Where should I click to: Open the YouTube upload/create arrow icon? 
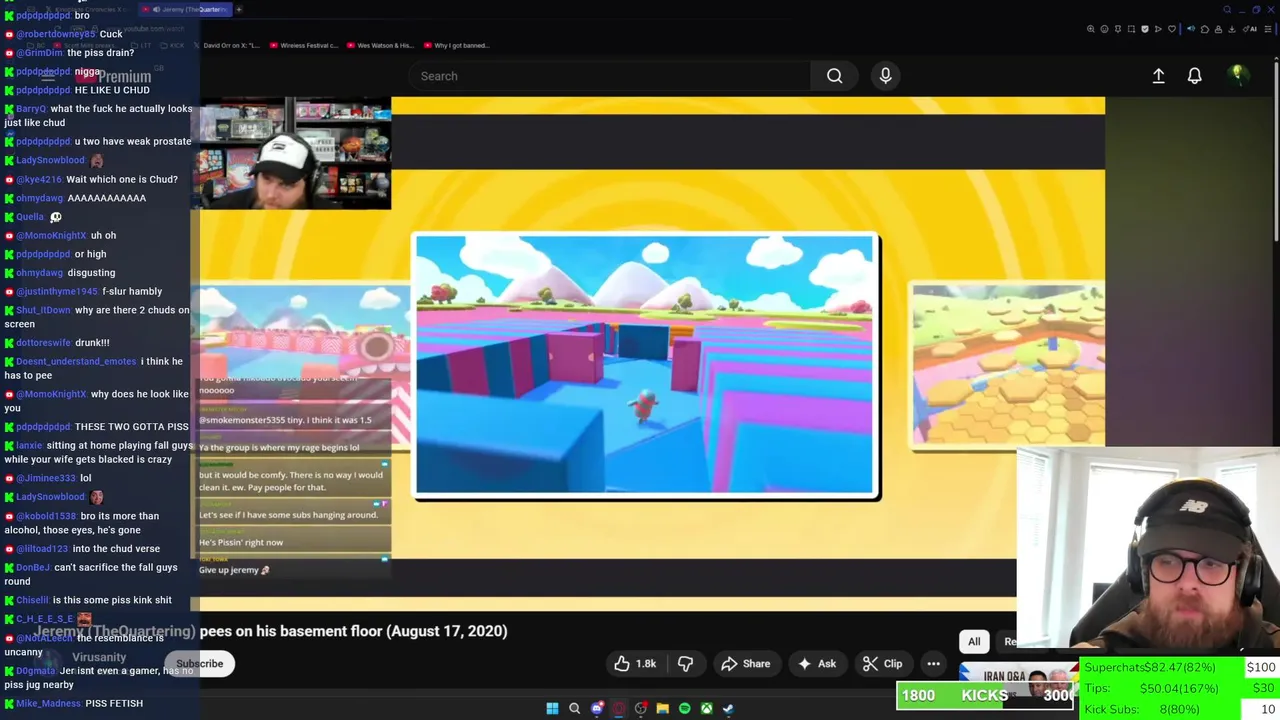click(x=1158, y=76)
